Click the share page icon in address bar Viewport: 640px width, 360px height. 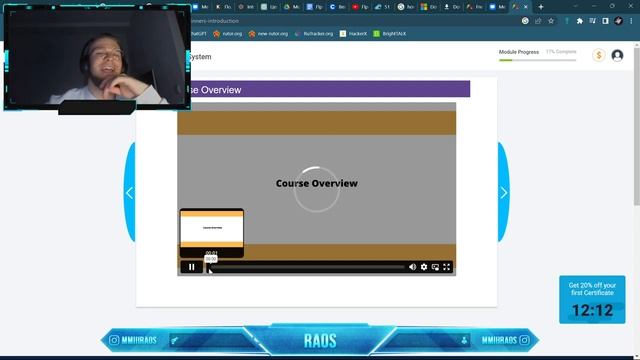[x=538, y=21]
